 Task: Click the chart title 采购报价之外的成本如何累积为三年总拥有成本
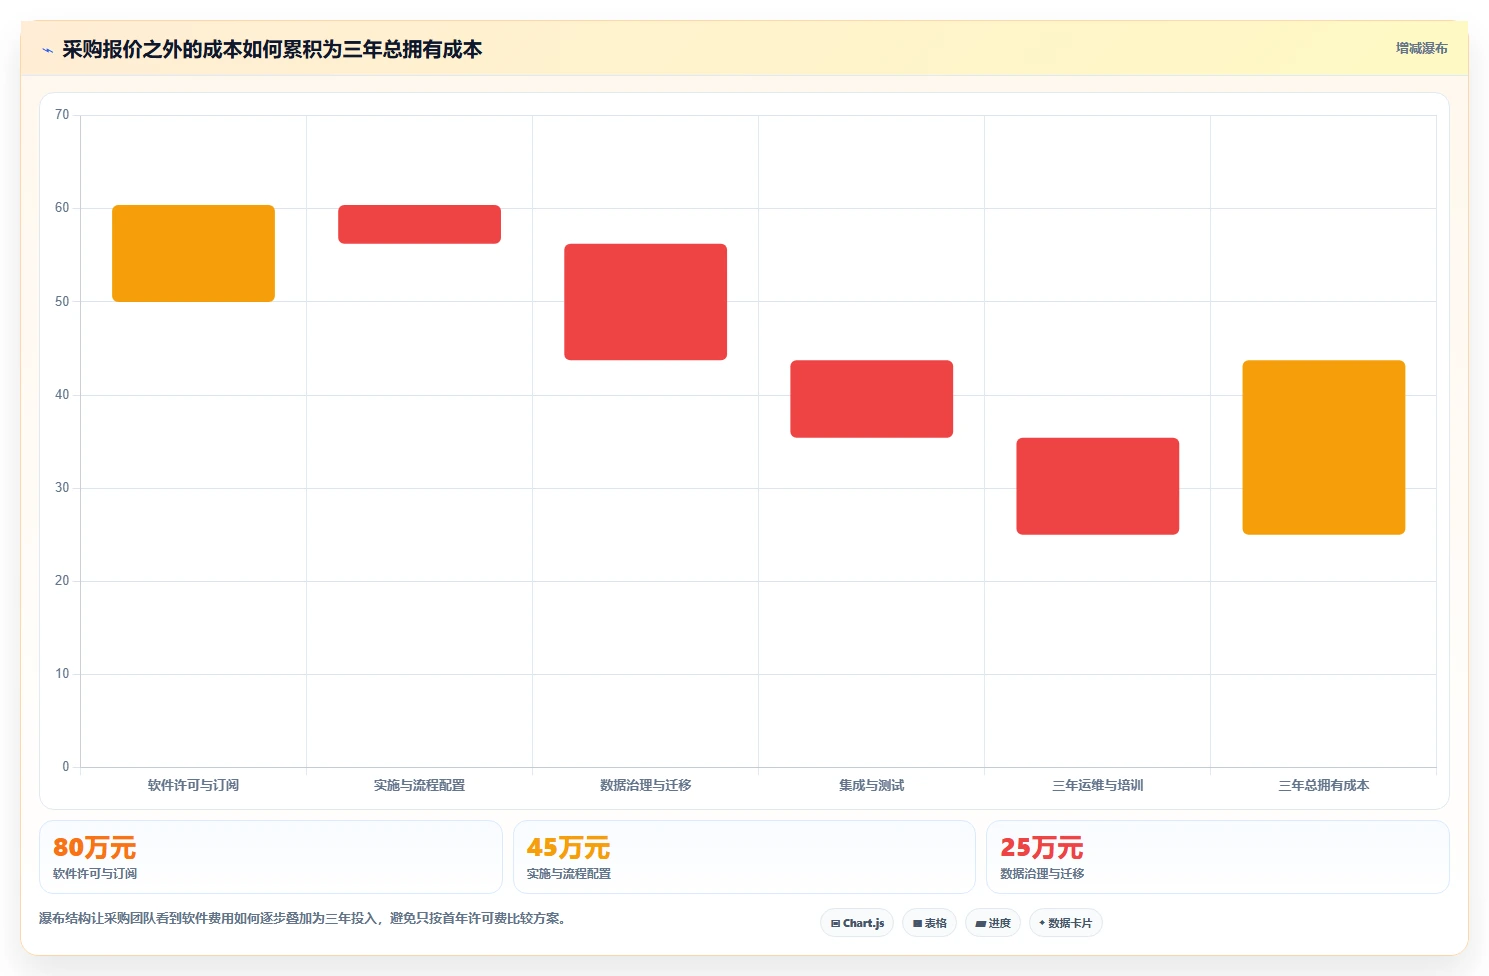click(x=272, y=50)
